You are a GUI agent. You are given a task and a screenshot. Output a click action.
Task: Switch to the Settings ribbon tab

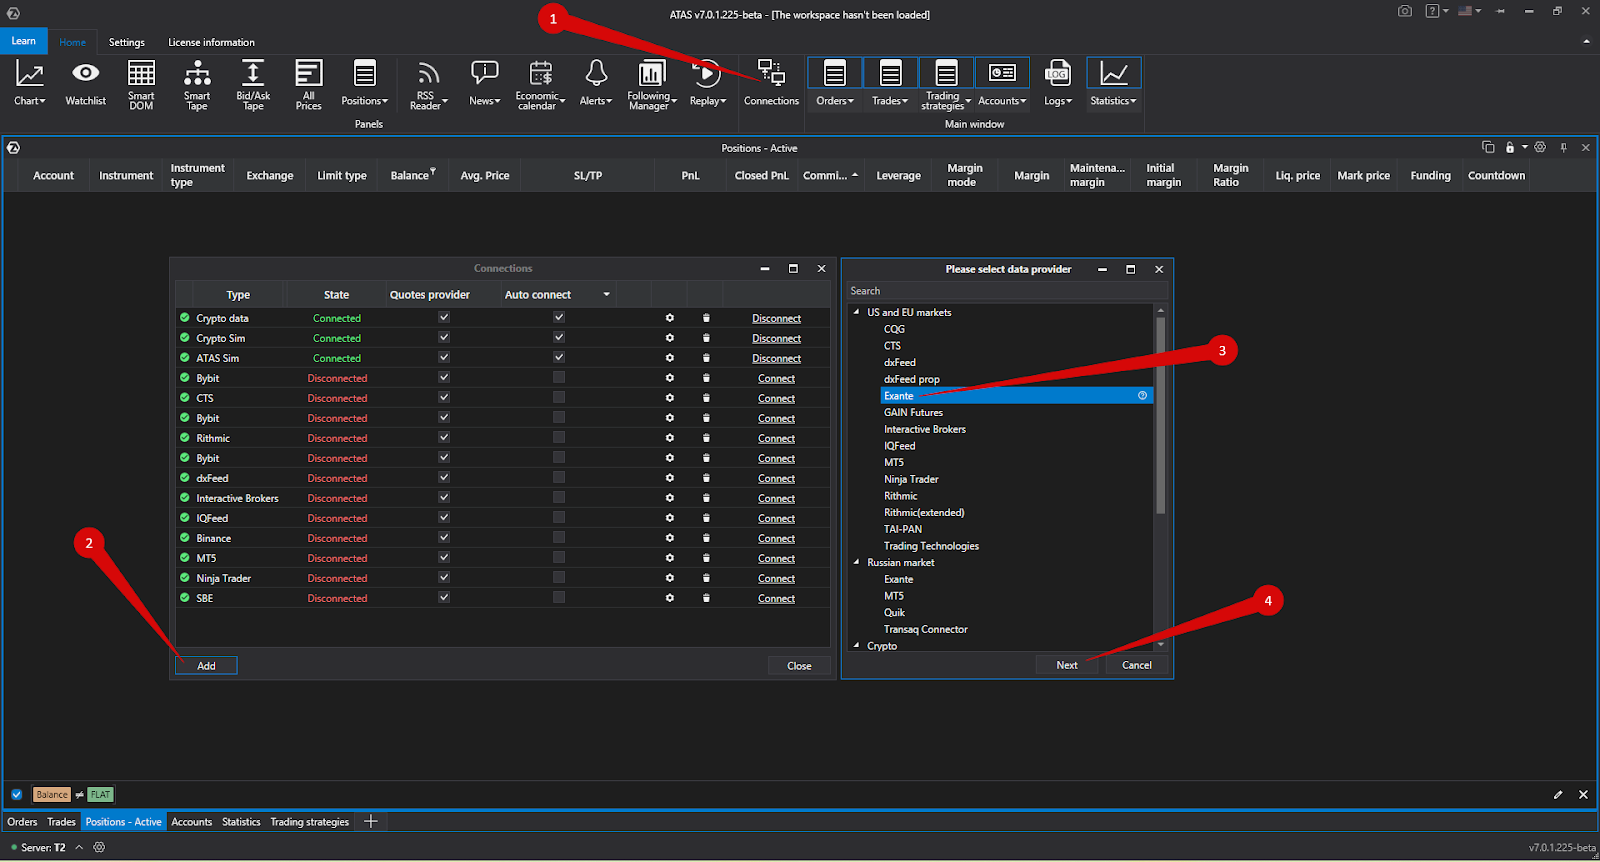127,42
